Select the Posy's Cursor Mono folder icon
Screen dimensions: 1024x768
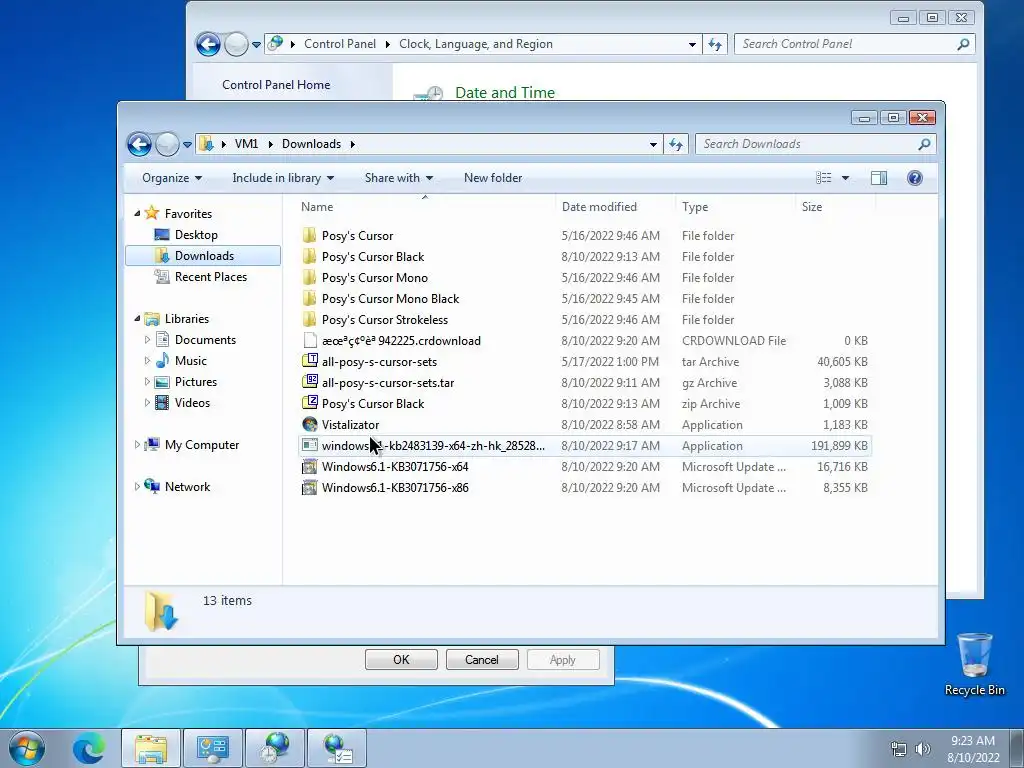pos(310,277)
